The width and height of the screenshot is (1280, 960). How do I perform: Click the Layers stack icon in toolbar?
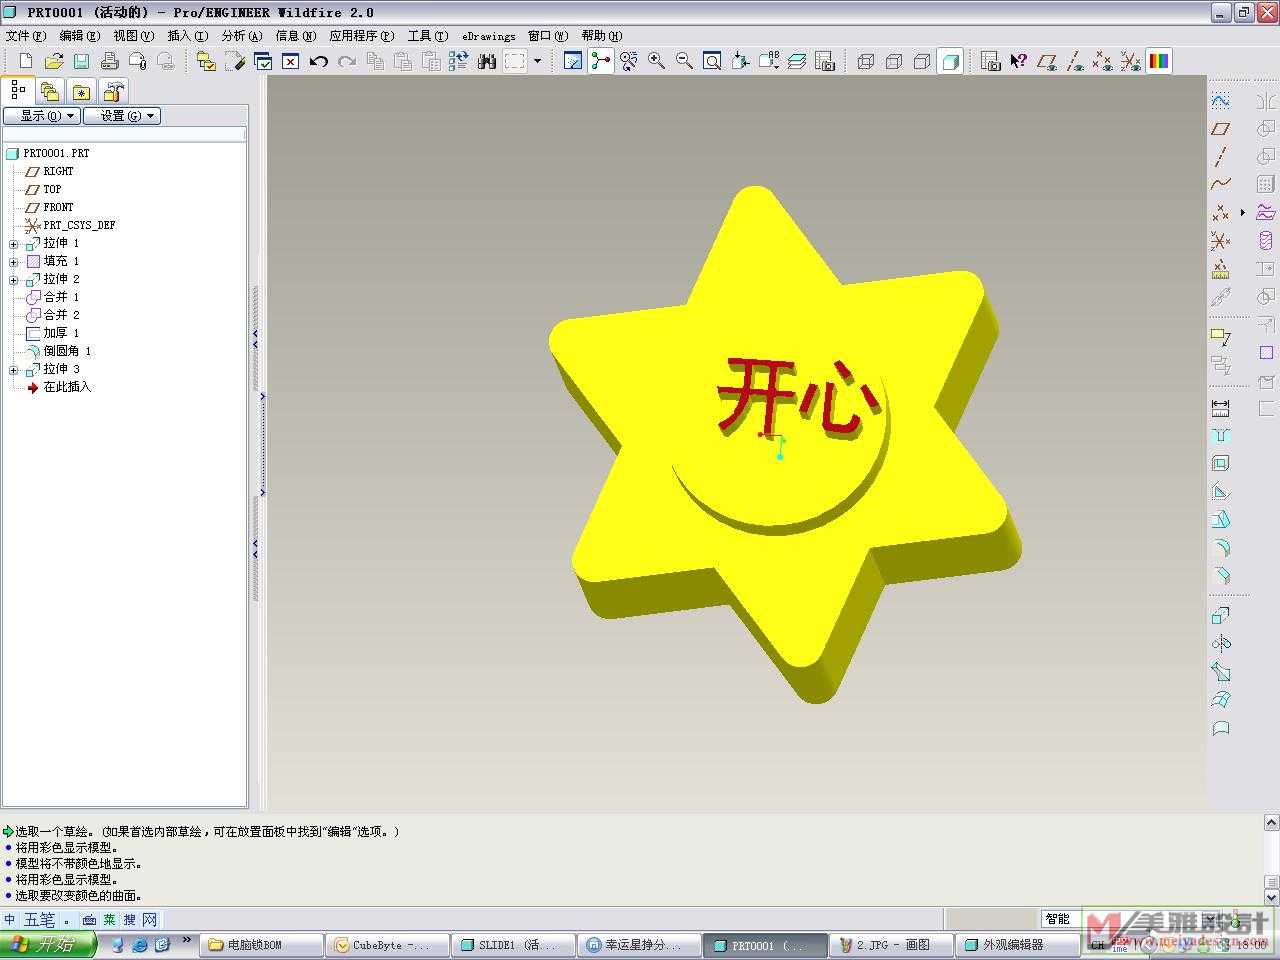797,61
